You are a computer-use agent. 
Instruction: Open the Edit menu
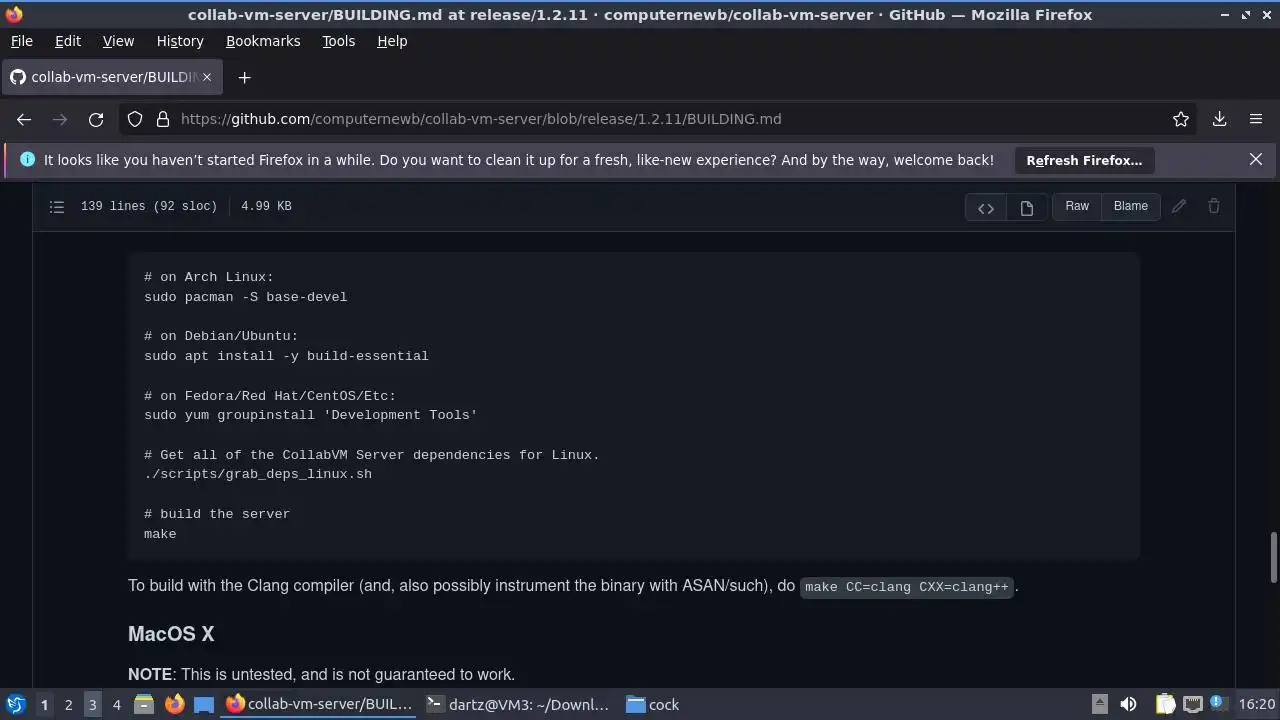[67, 41]
